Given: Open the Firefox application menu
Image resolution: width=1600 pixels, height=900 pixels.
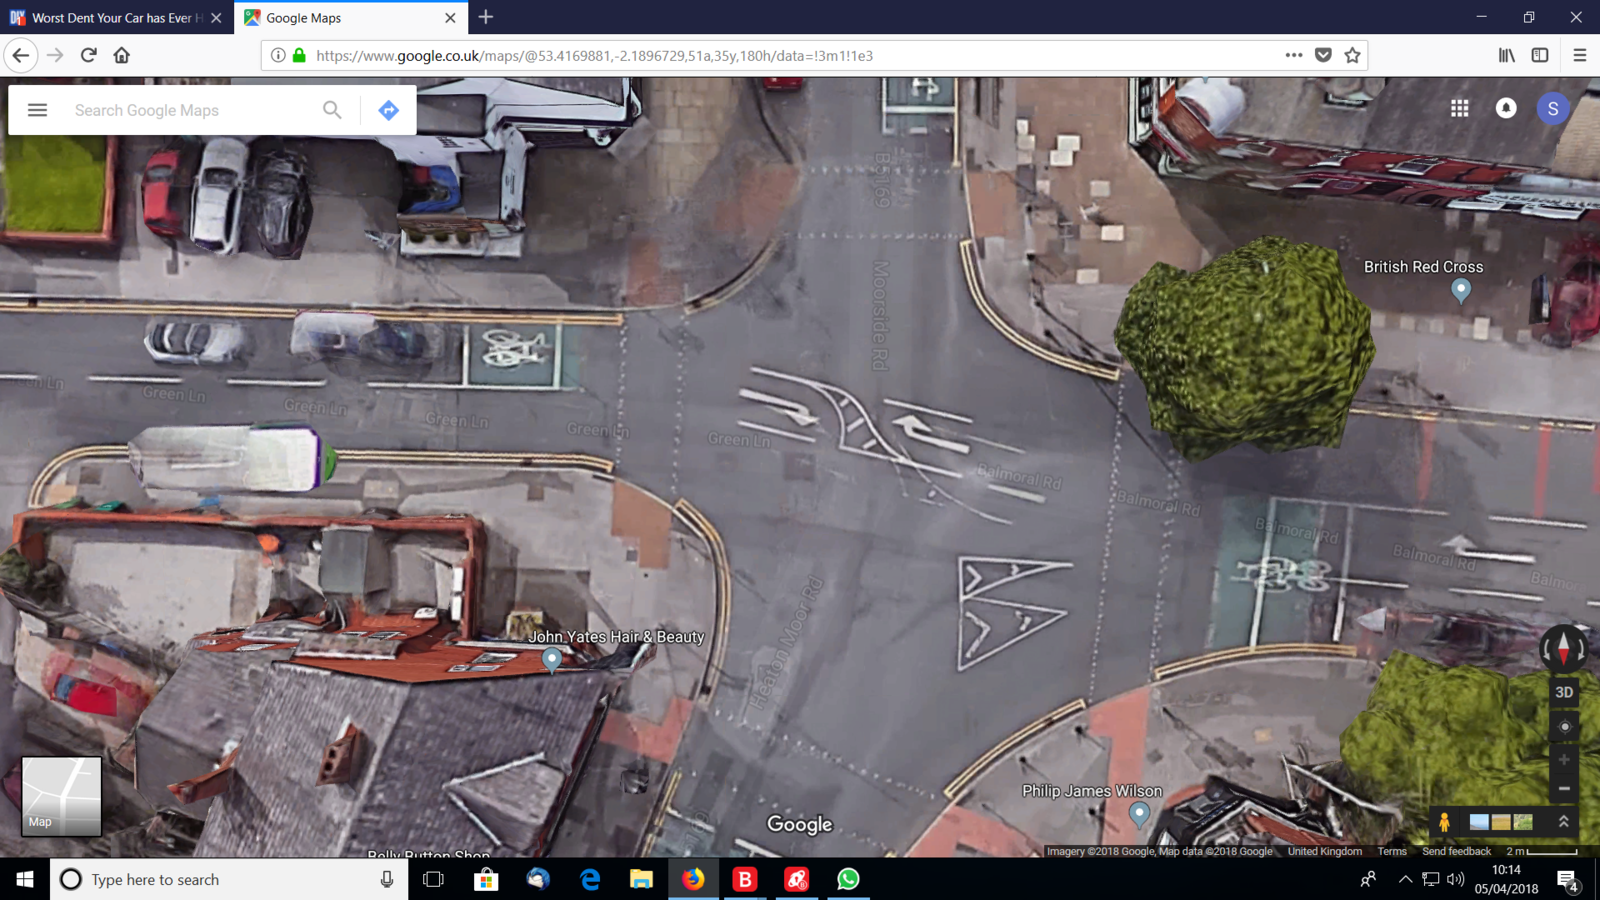Looking at the screenshot, I should (1579, 56).
